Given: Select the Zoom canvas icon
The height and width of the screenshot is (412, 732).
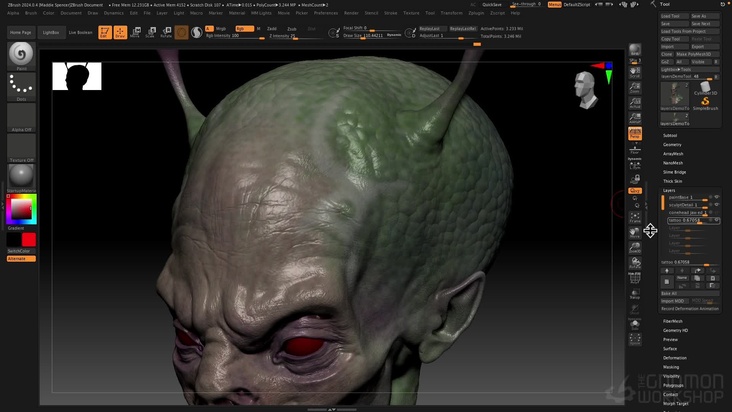Looking at the screenshot, I should coord(635,87).
